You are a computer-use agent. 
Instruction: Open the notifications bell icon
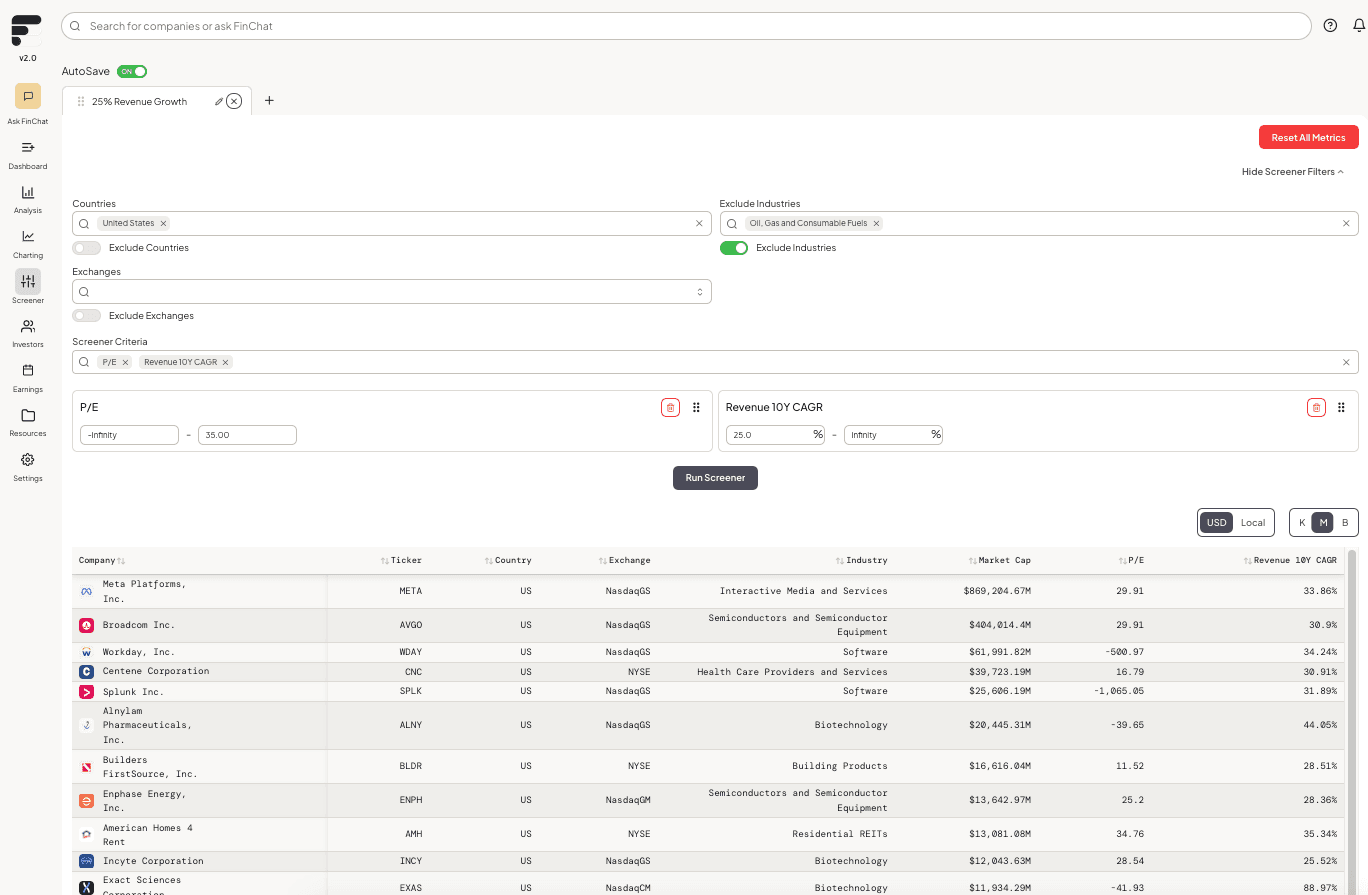pos(1359,26)
